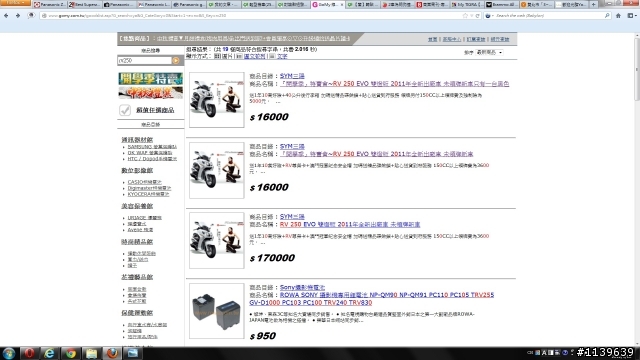Open second RV 250 EVO product title

[x=376, y=154]
